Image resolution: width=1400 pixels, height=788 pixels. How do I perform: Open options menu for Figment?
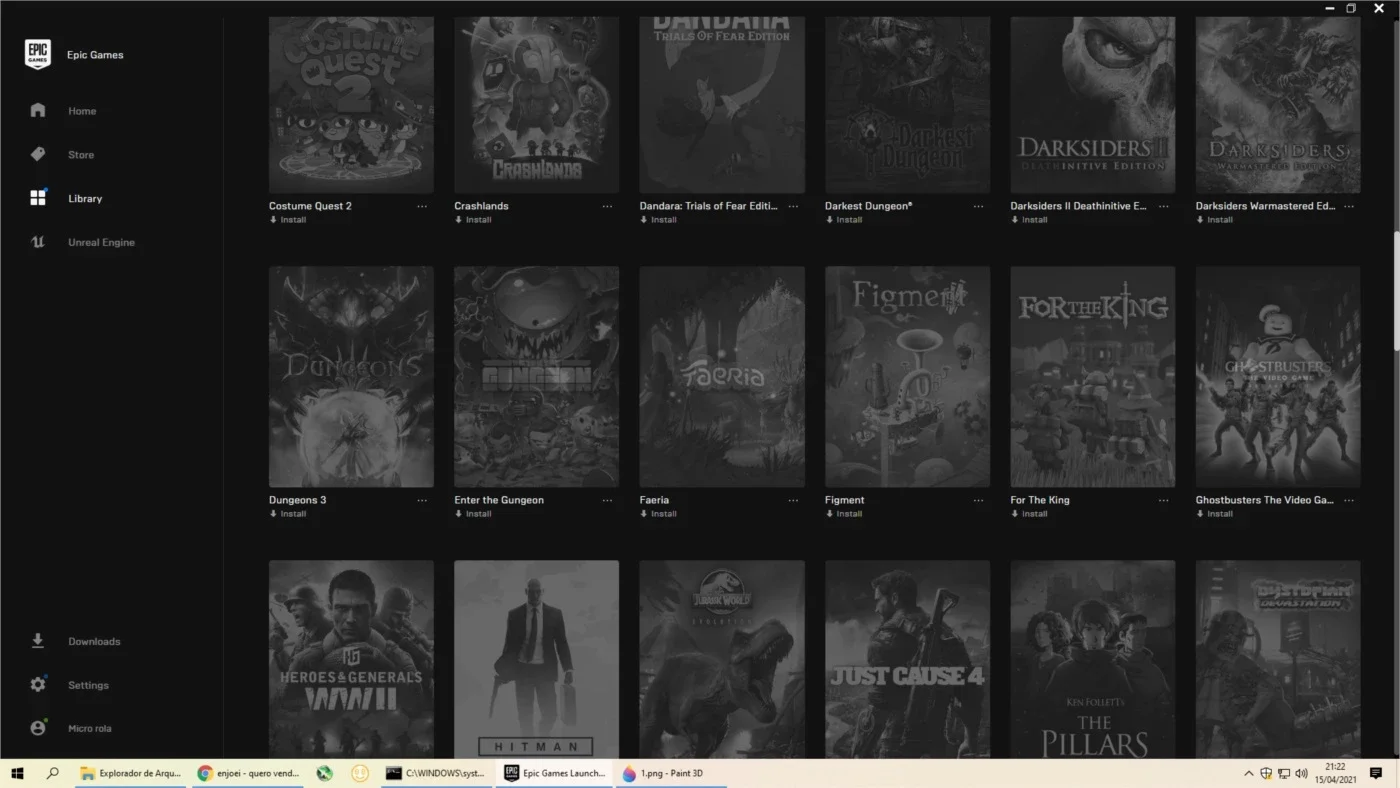978,500
